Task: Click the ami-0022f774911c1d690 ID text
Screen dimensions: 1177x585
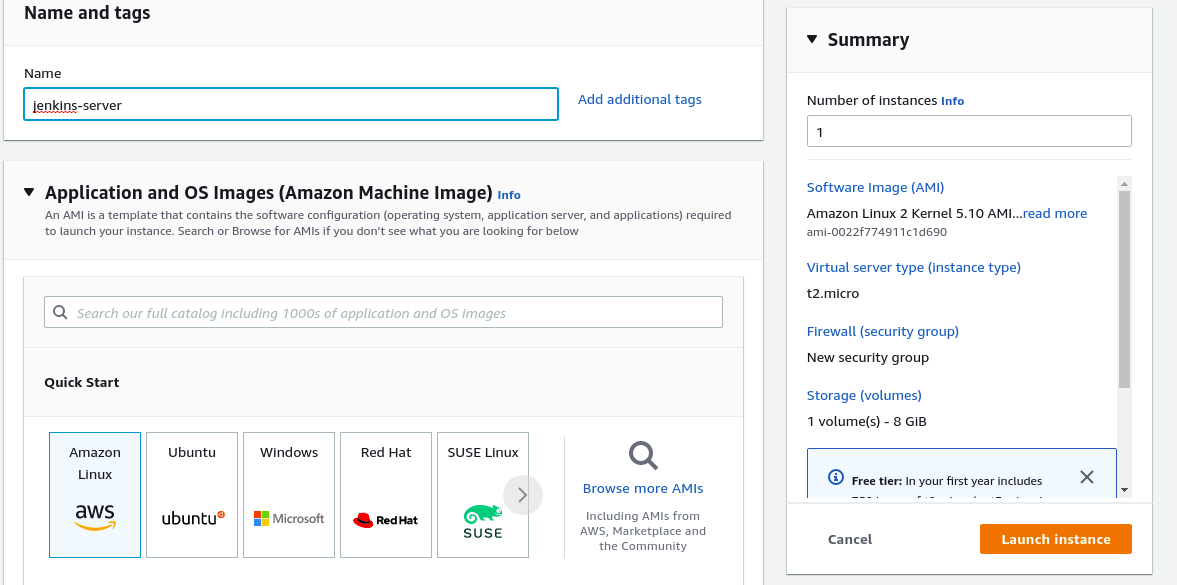Action: tap(877, 232)
